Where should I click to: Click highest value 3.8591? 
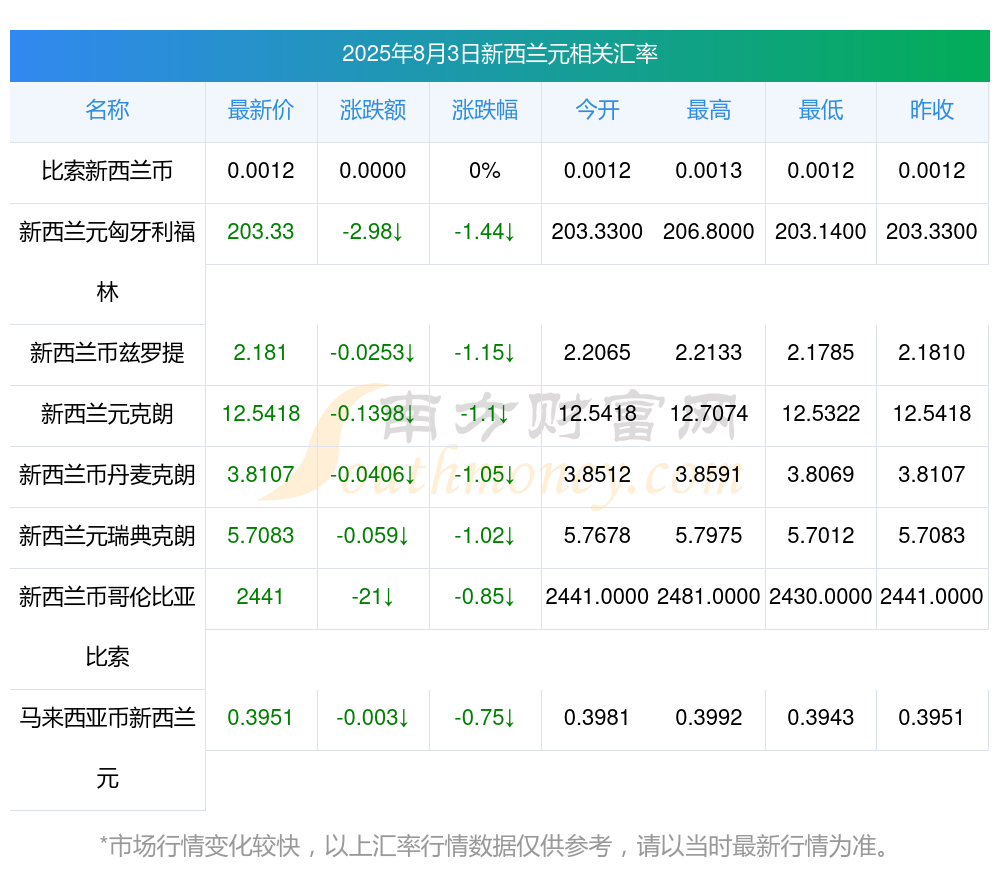(709, 474)
